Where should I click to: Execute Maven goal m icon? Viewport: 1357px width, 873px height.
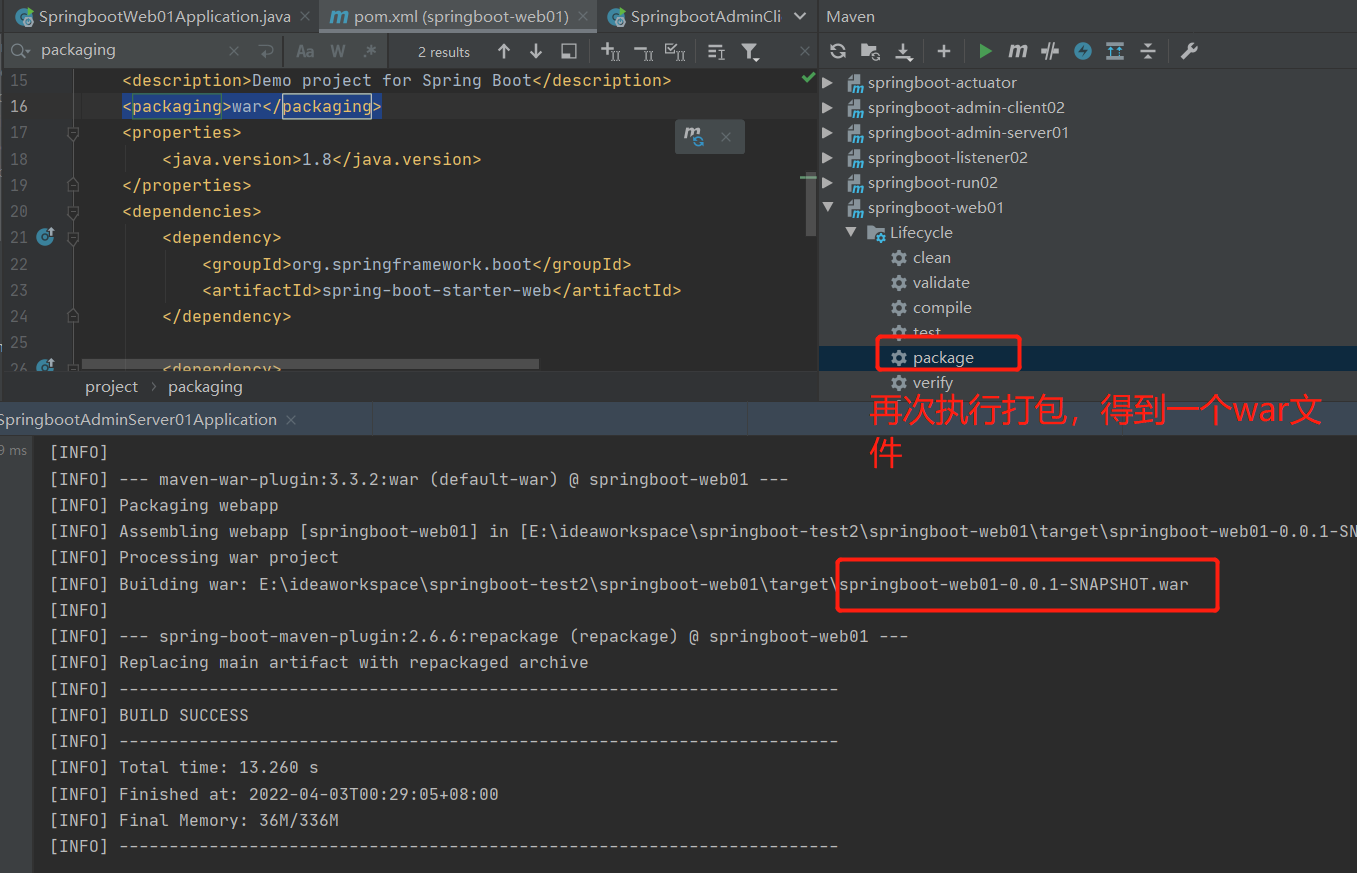(1018, 51)
